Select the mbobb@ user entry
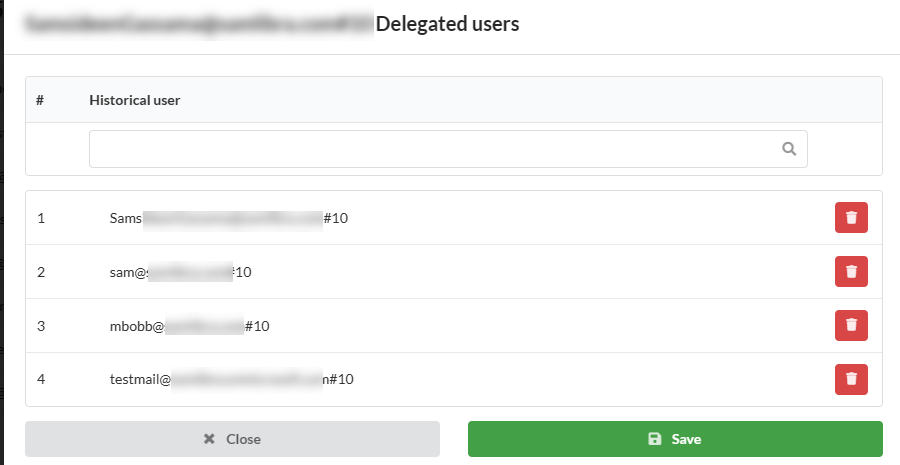This screenshot has height=465, width=900. tap(189, 326)
